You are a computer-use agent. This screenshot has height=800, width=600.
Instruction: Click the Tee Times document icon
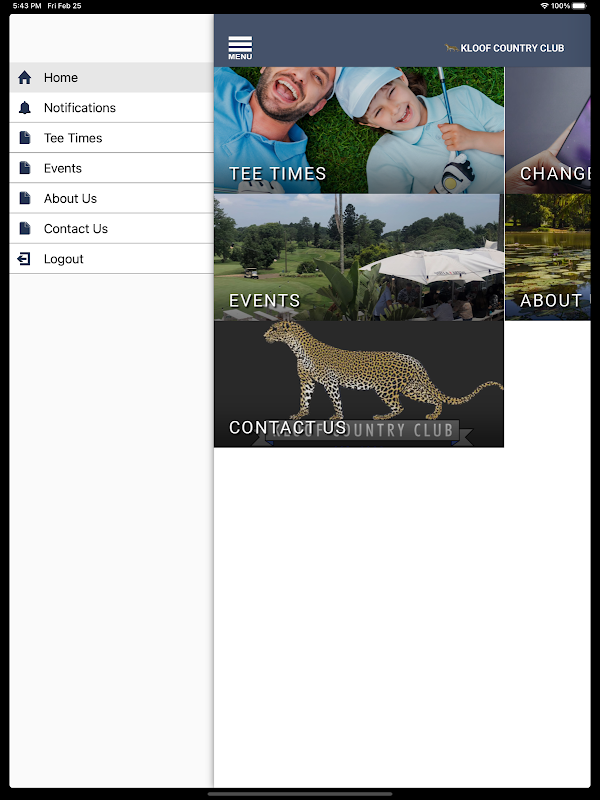point(24,138)
